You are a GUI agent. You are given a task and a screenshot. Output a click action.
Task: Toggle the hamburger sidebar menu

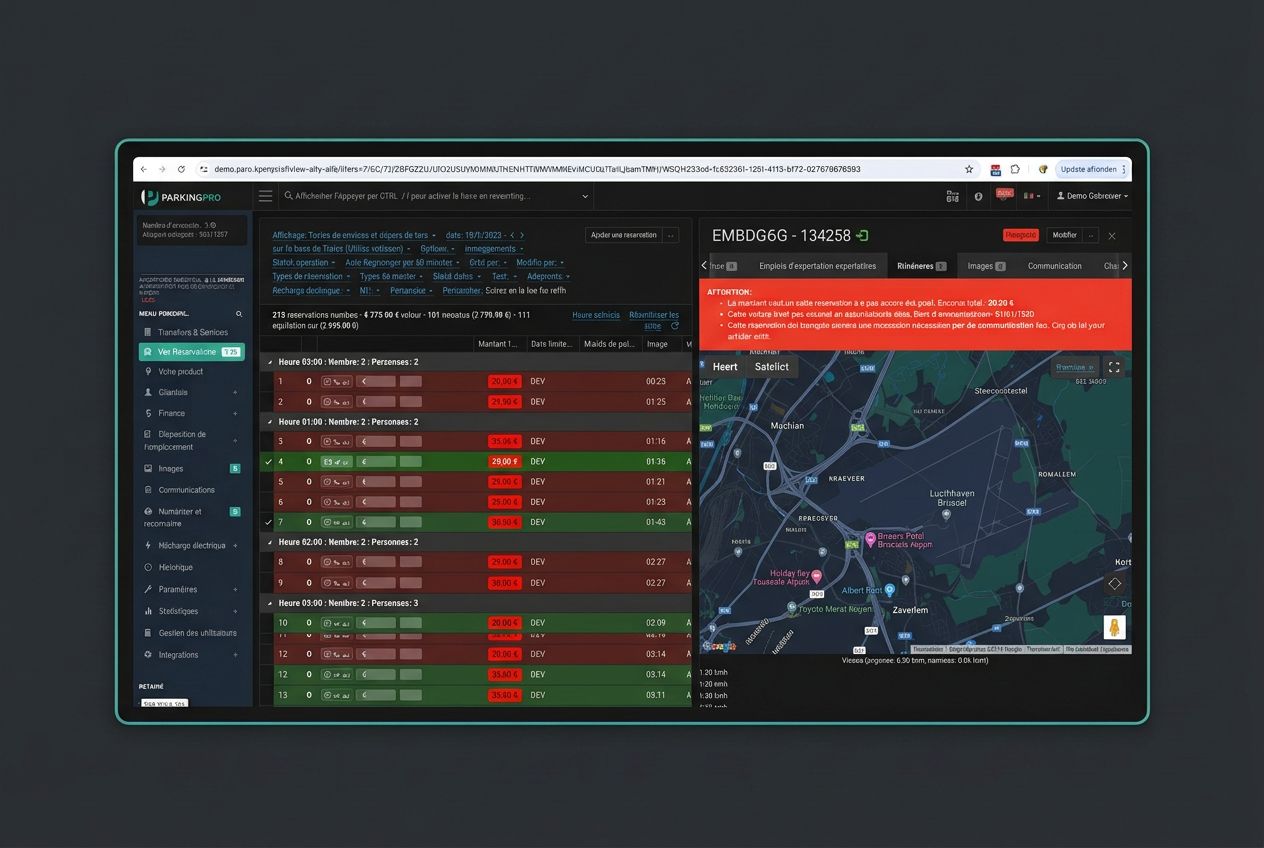[265, 196]
